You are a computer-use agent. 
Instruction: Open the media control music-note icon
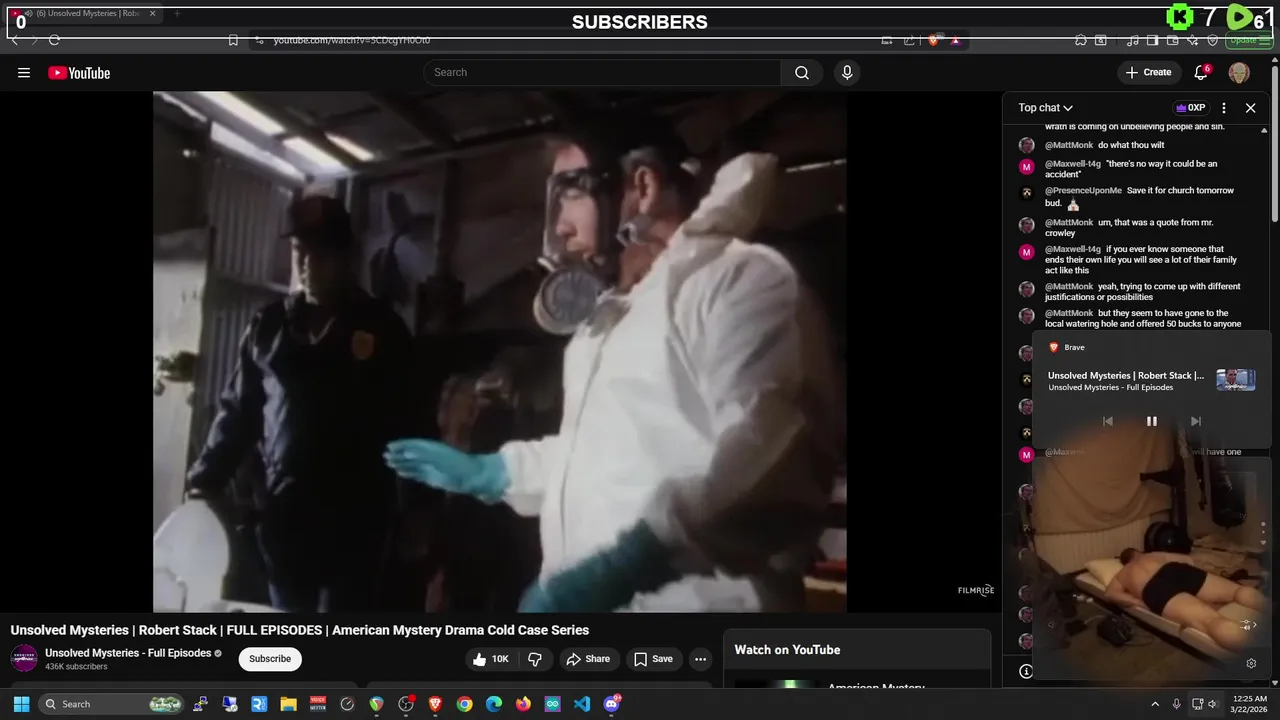pos(1133,40)
